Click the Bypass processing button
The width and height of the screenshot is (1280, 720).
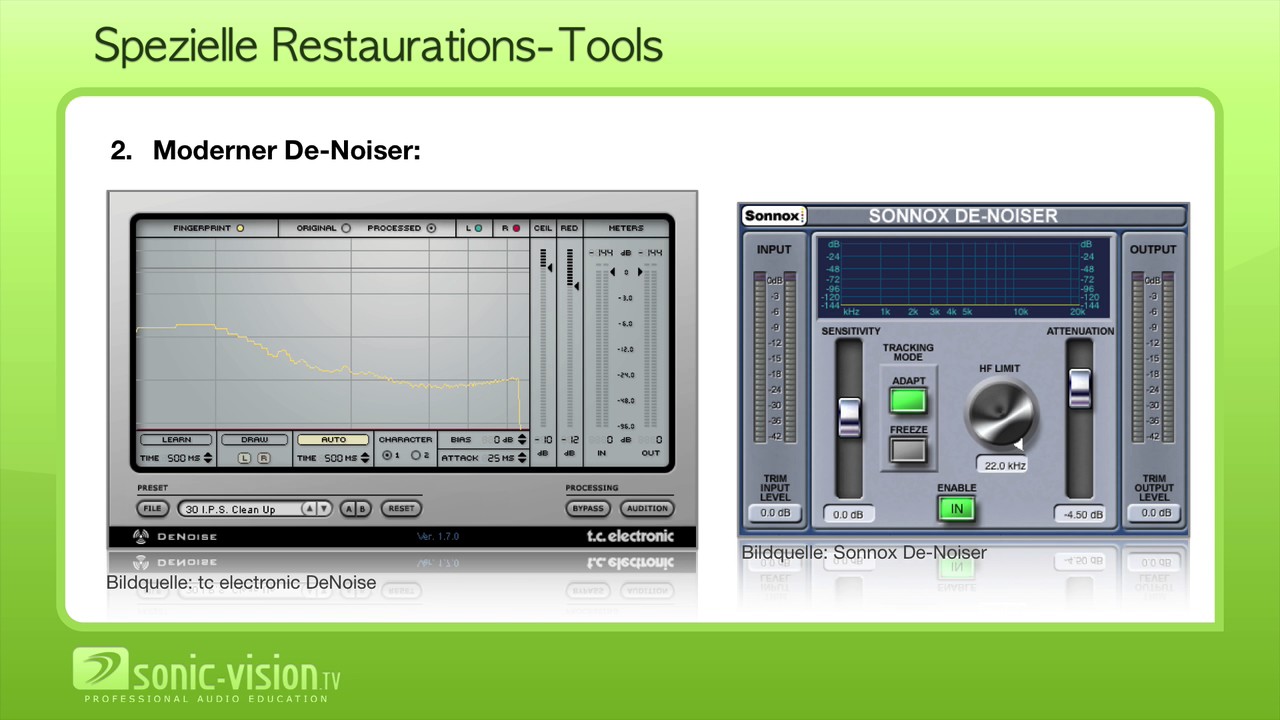(587, 509)
